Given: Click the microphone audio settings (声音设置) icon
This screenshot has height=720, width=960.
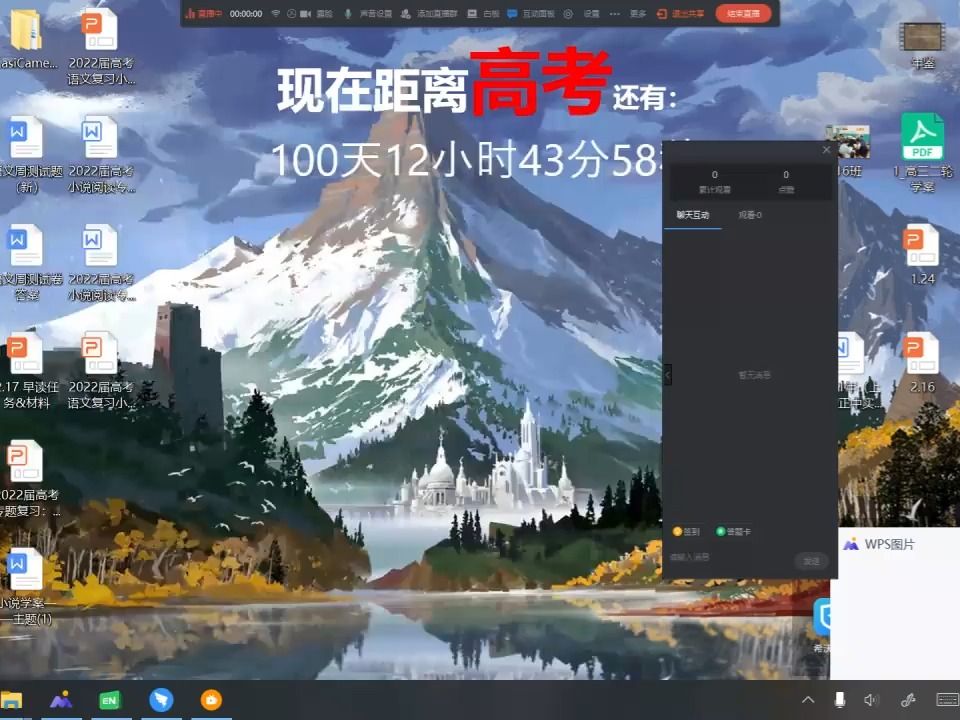Looking at the screenshot, I should coord(377,14).
